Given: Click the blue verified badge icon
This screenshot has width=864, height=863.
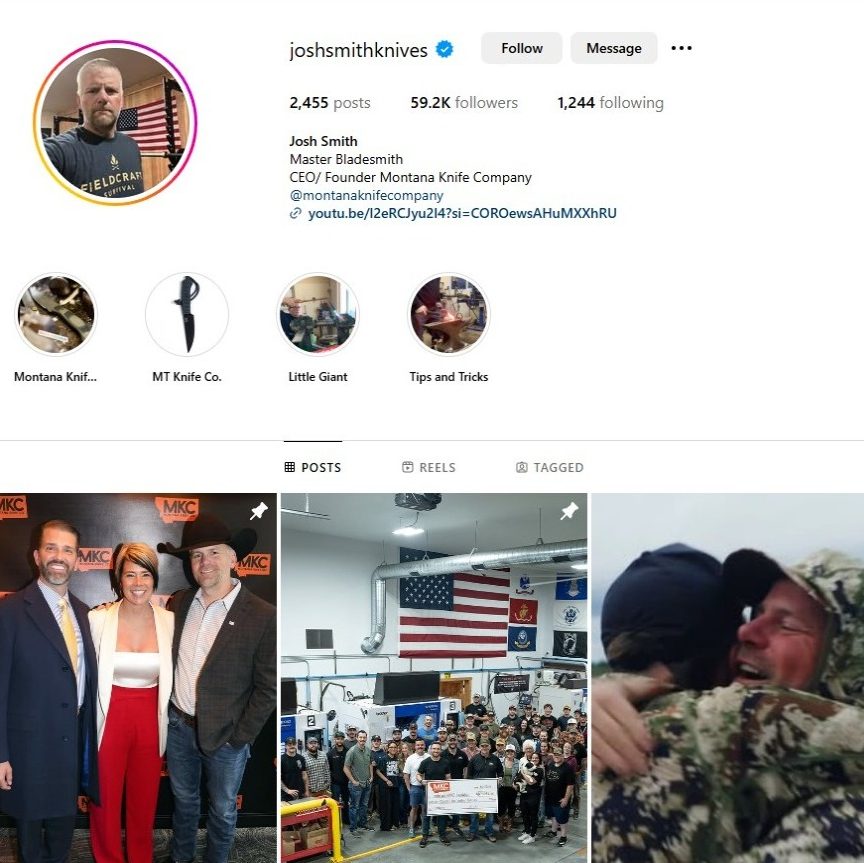Looking at the screenshot, I should (x=445, y=49).
